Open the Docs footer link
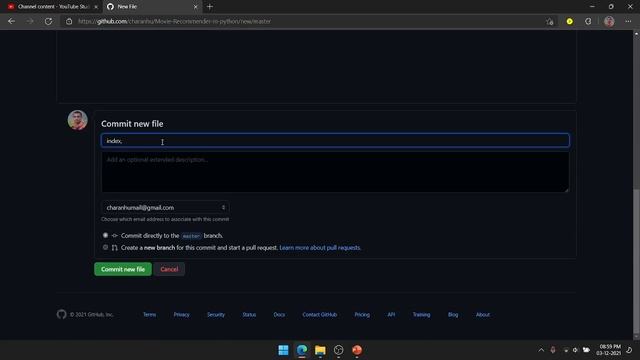 [x=279, y=315]
